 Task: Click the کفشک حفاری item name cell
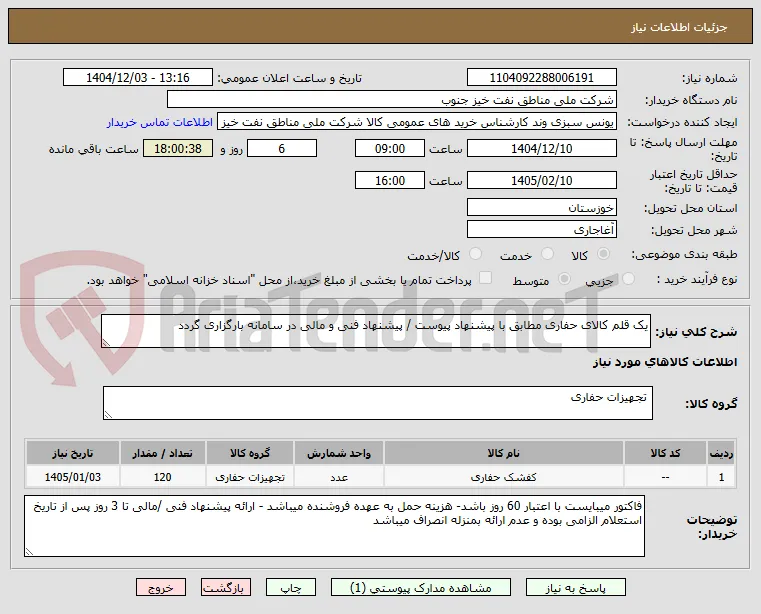pyautogui.click(x=504, y=477)
